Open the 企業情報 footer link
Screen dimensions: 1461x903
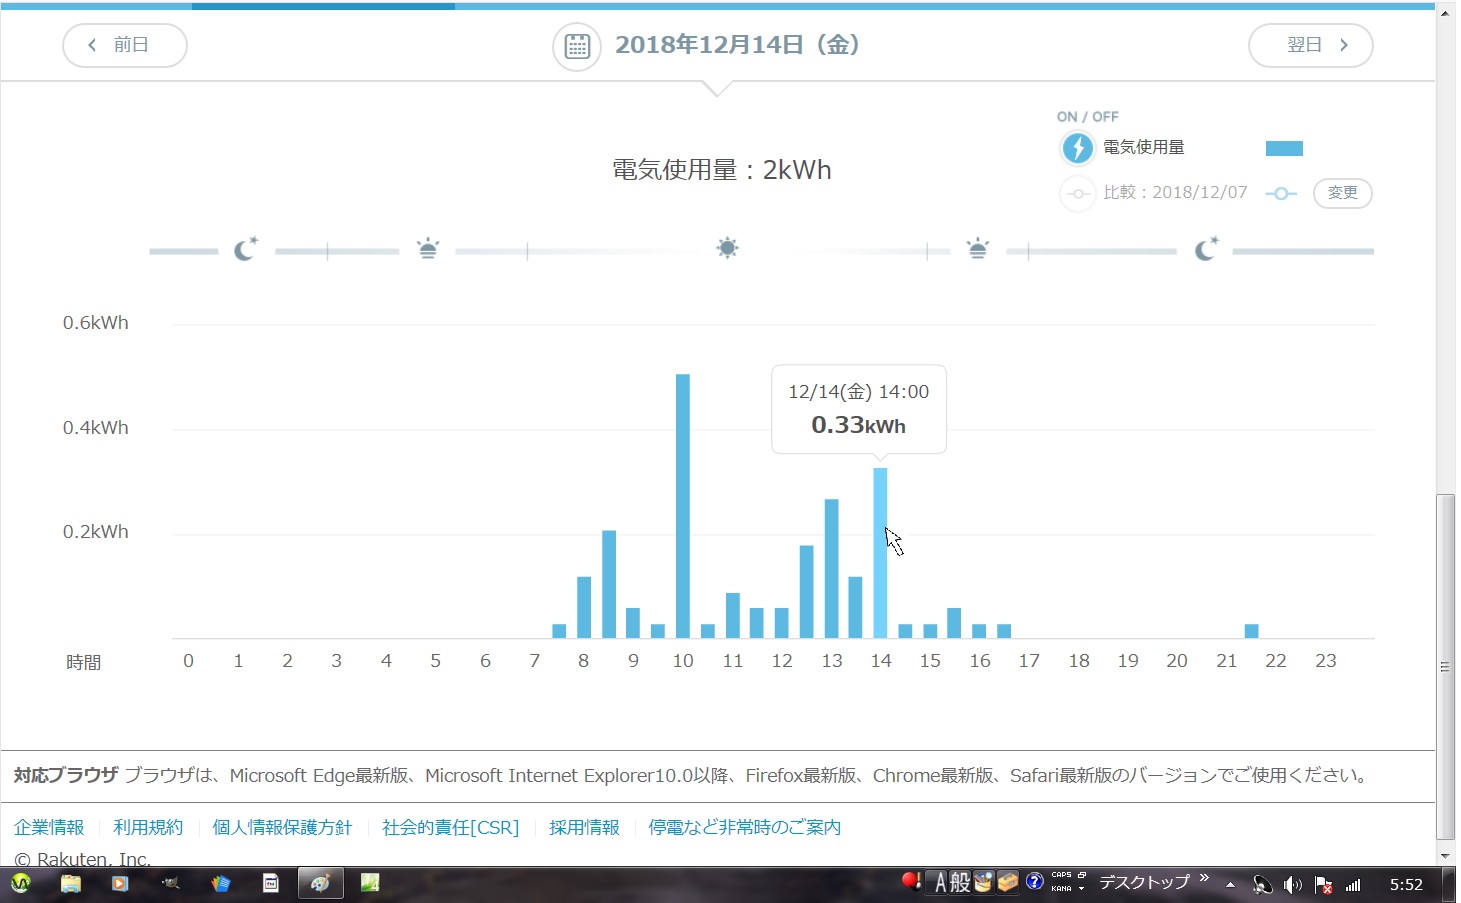(x=49, y=828)
